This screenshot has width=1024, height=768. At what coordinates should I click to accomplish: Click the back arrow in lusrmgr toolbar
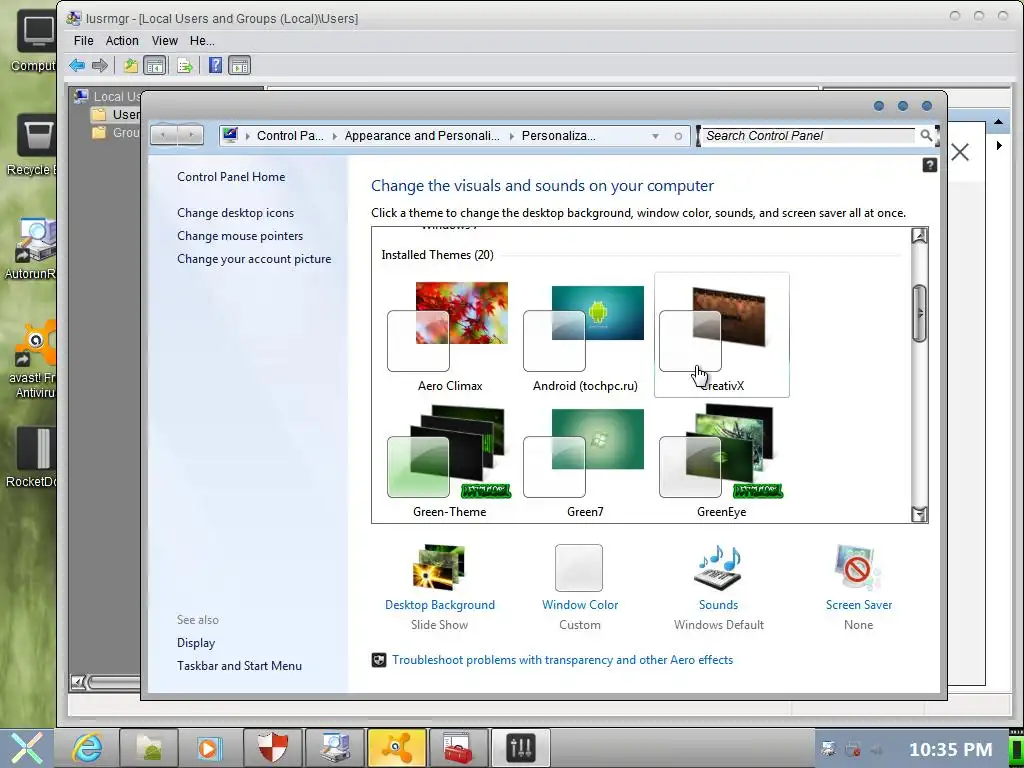[x=77, y=65]
